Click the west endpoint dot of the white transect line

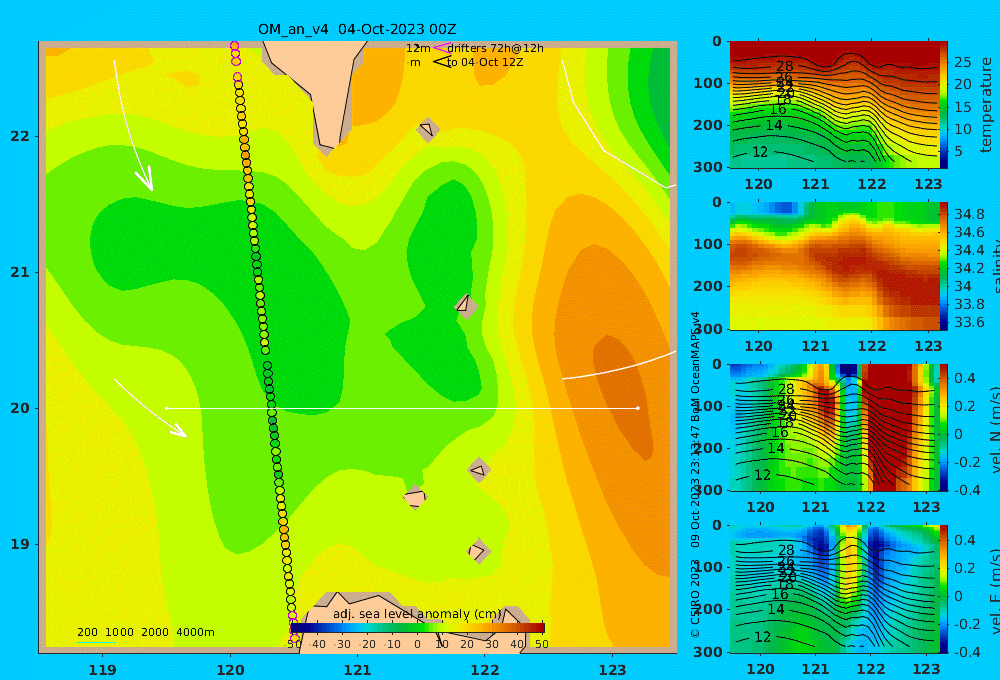166,408
